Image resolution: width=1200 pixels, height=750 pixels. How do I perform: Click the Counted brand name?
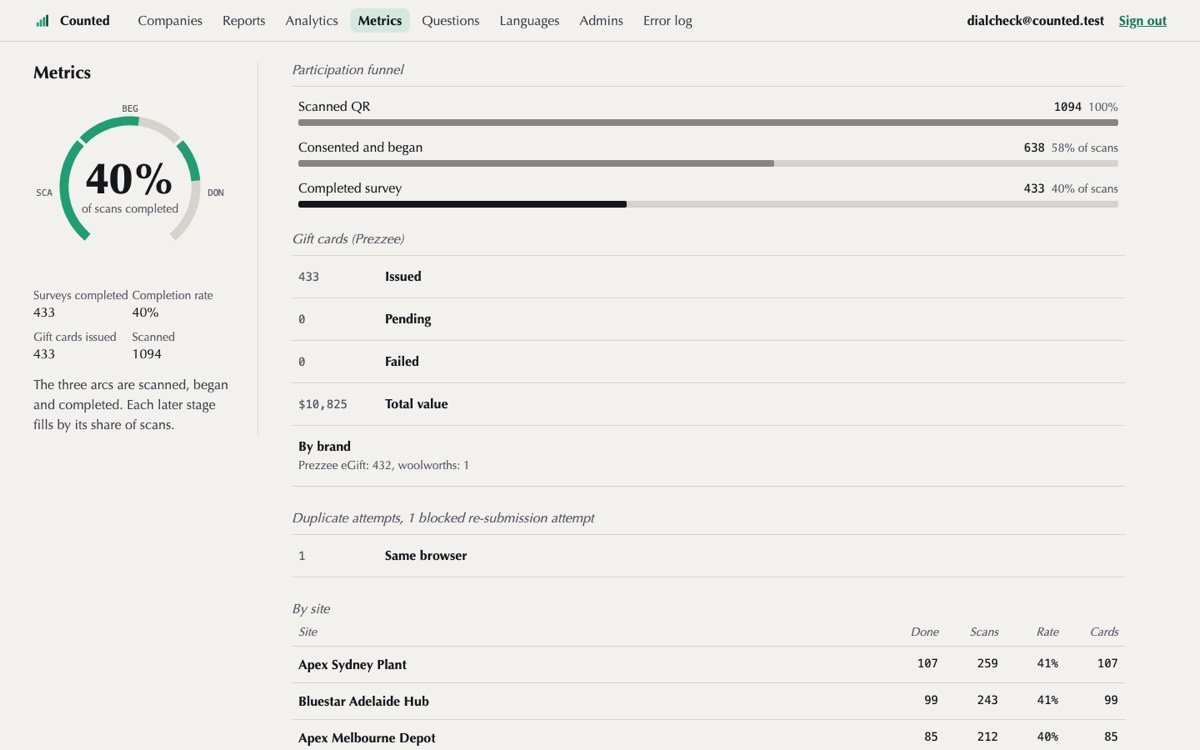click(x=85, y=20)
